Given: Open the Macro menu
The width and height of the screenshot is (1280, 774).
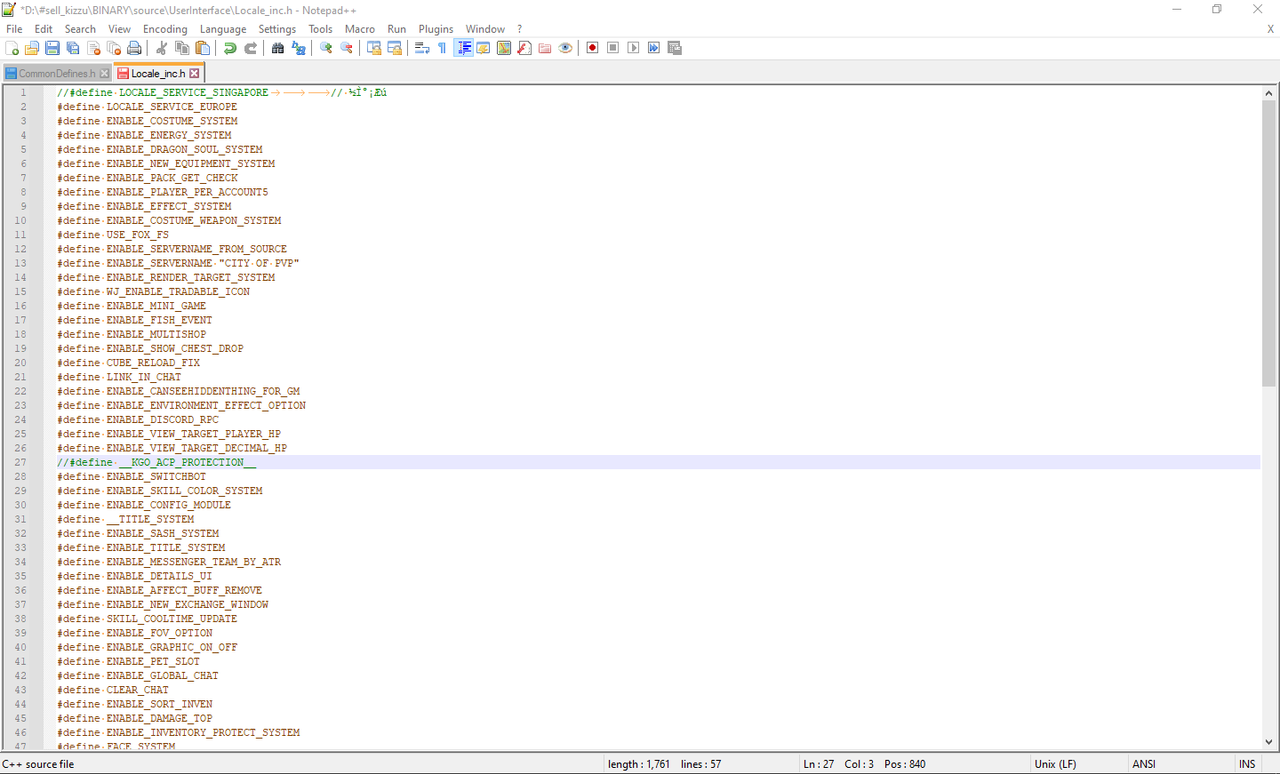Looking at the screenshot, I should click(360, 29).
